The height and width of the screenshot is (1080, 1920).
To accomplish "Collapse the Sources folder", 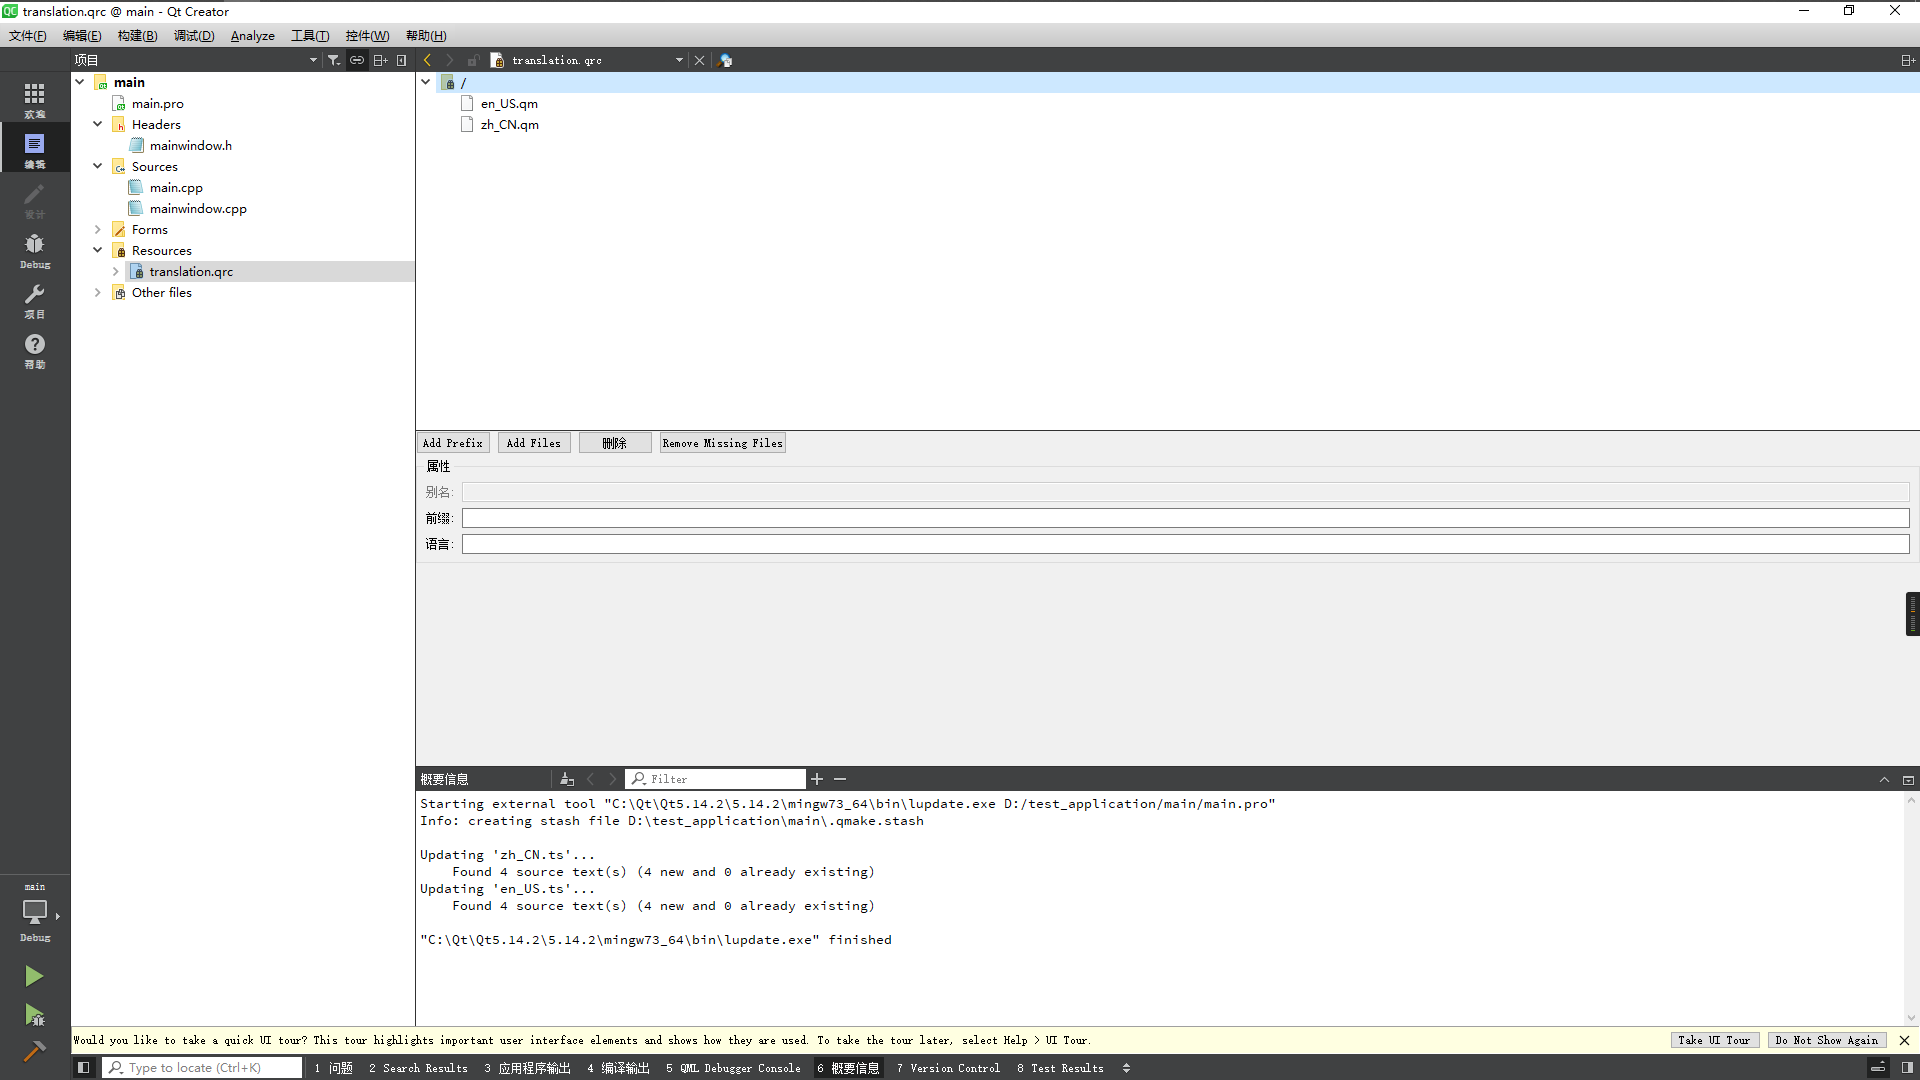I will pos(98,166).
